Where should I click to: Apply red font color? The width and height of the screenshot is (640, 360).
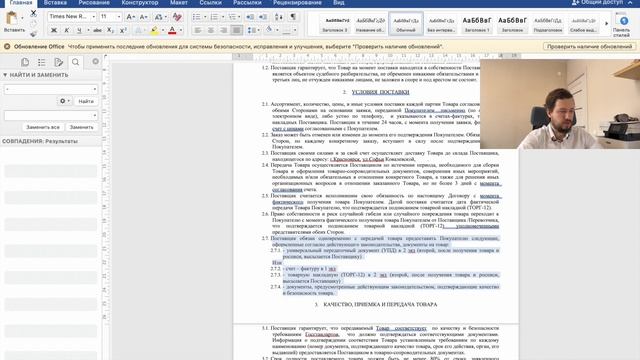click(x=172, y=30)
